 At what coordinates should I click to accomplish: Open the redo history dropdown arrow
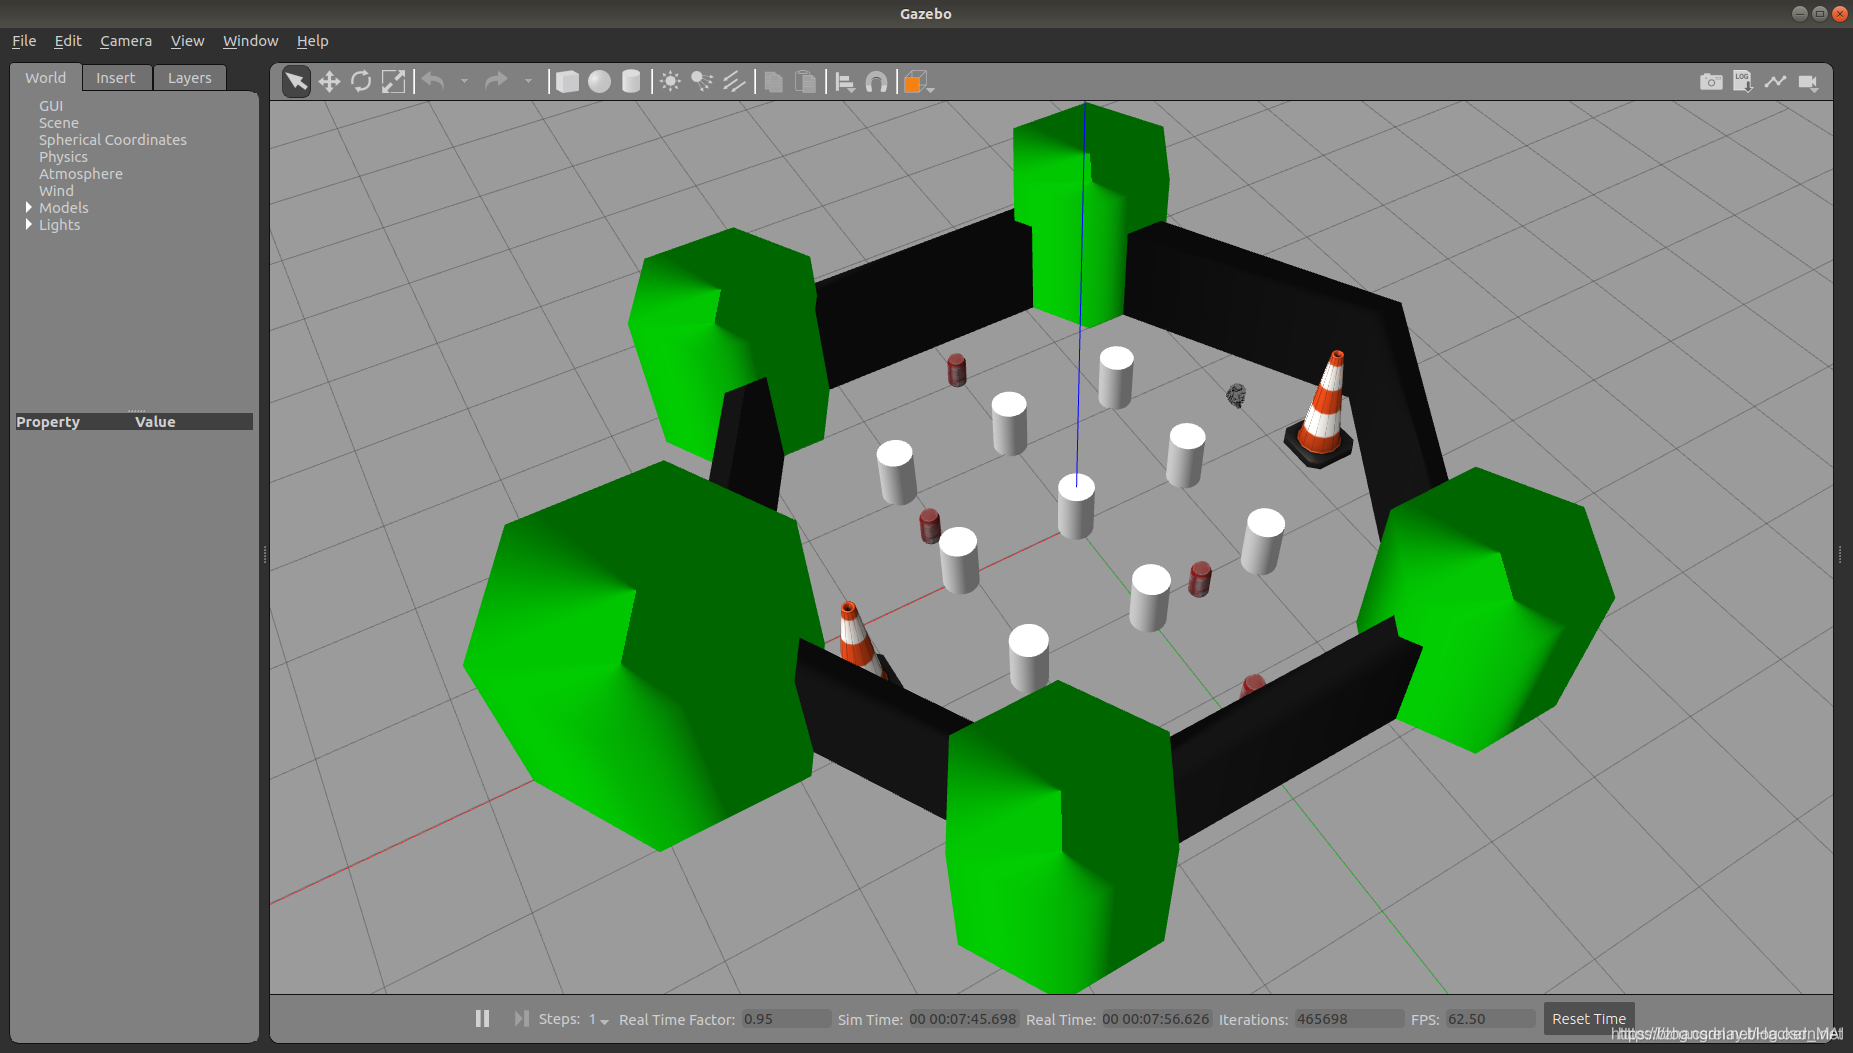[x=528, y=81]
